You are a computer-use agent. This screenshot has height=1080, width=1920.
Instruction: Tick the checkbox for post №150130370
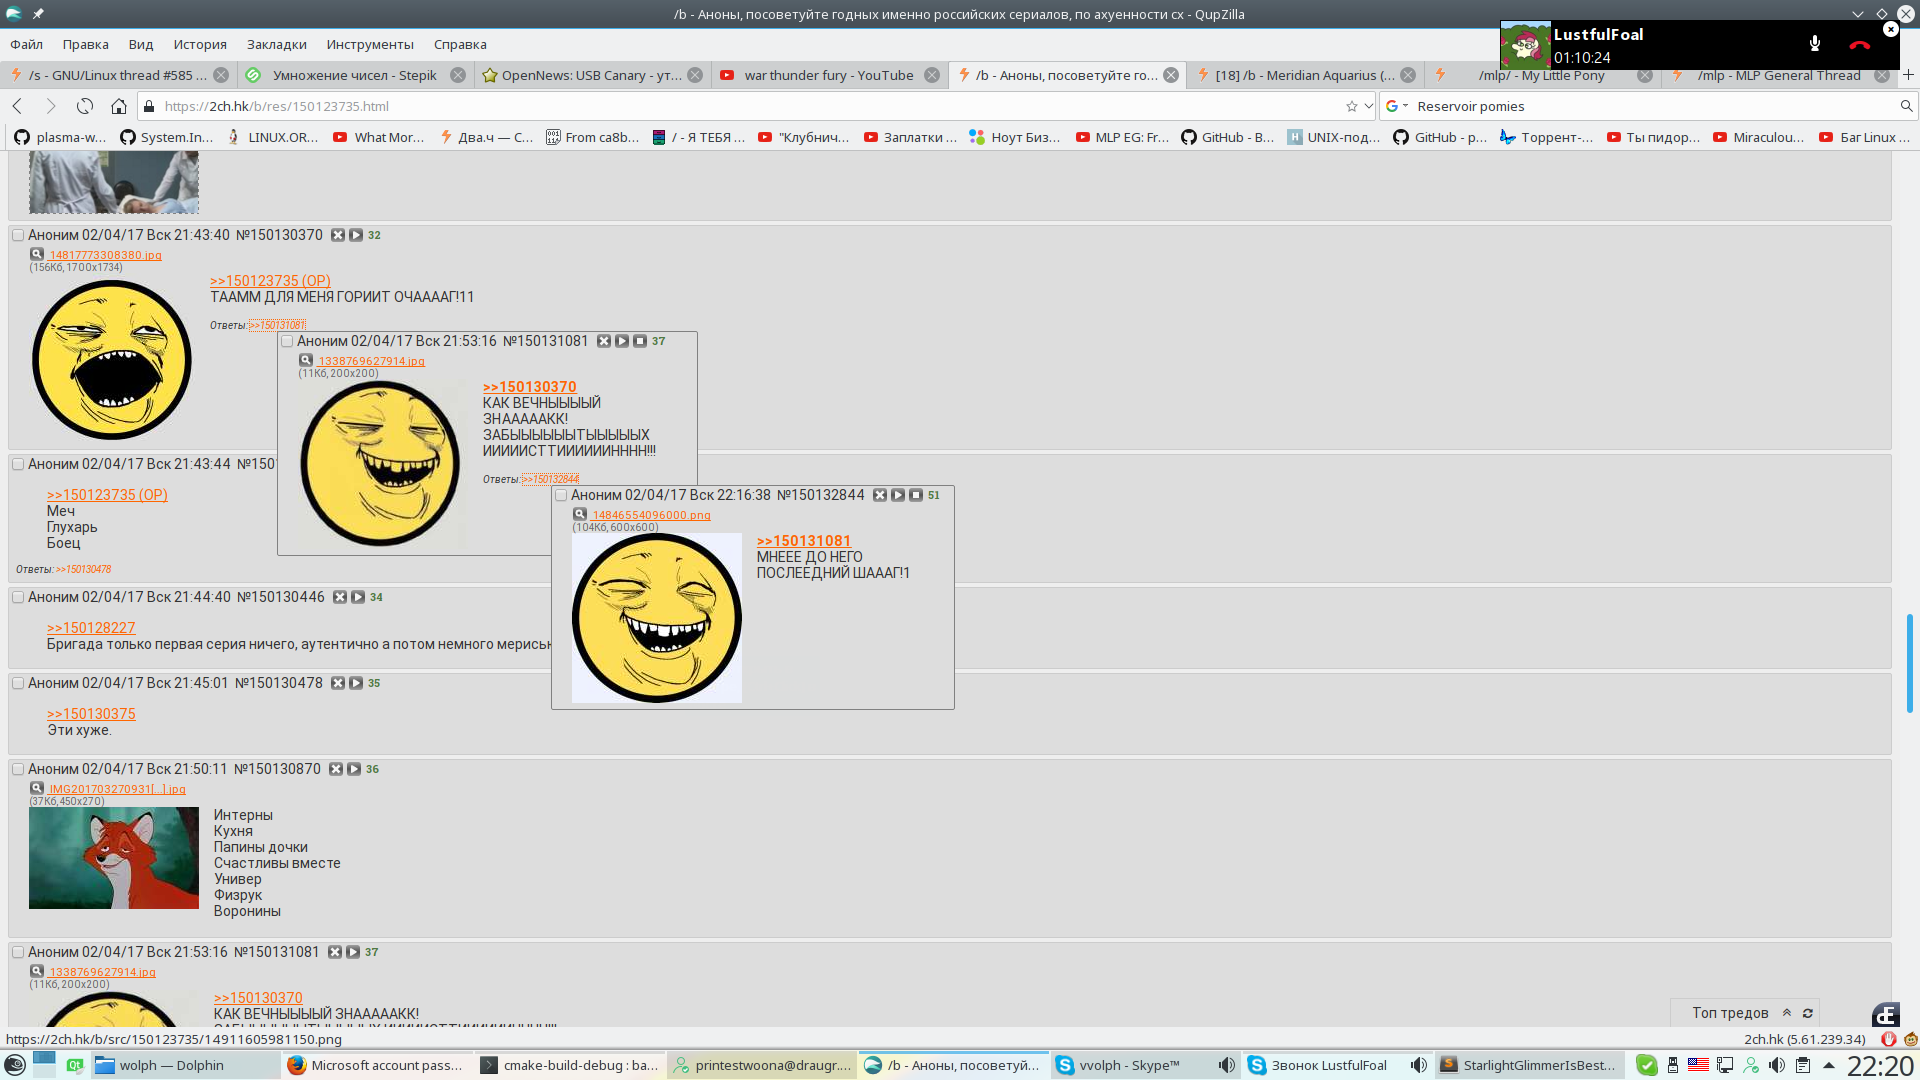click(18, 235)
